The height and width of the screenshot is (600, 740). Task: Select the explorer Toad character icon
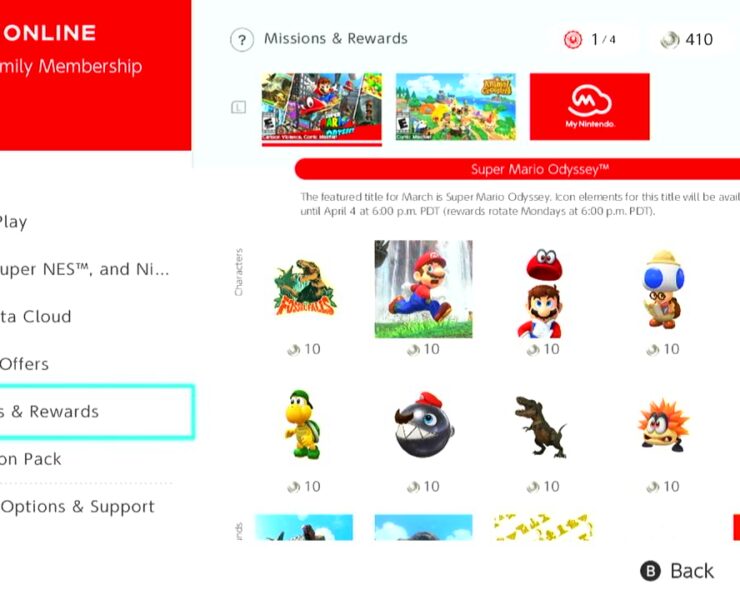click(663, 289)
